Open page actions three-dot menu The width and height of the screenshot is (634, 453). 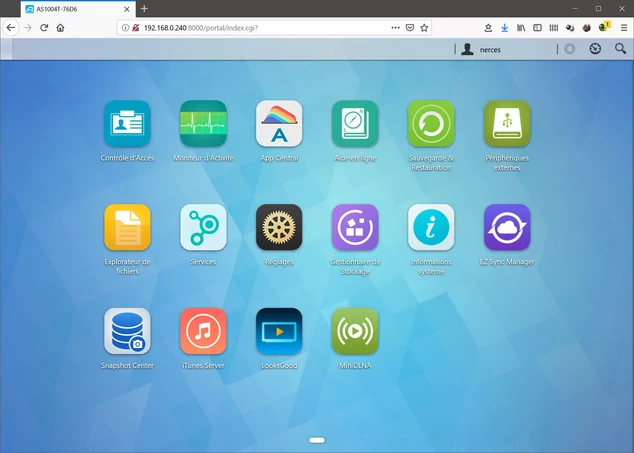point(395,28)
